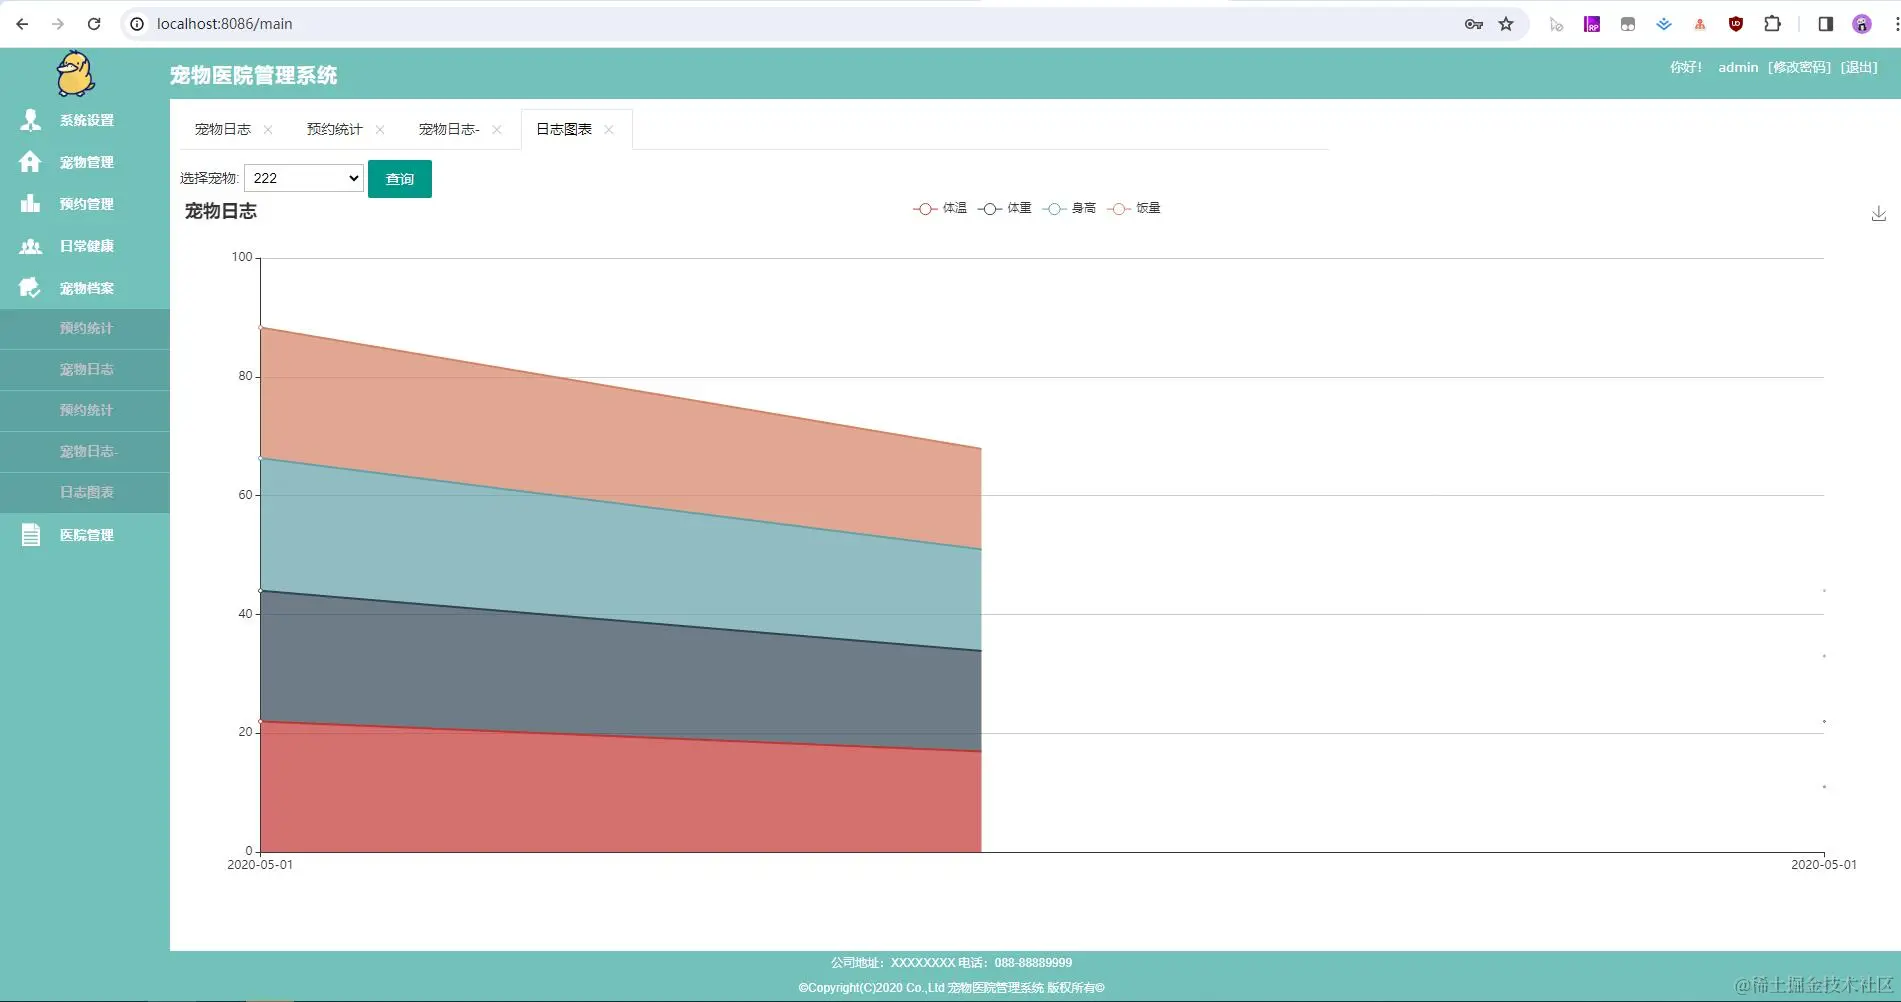Screen dimensions: 1901x1002
Task: Click the yellow duck logo
Action: (x=75, y=74)
